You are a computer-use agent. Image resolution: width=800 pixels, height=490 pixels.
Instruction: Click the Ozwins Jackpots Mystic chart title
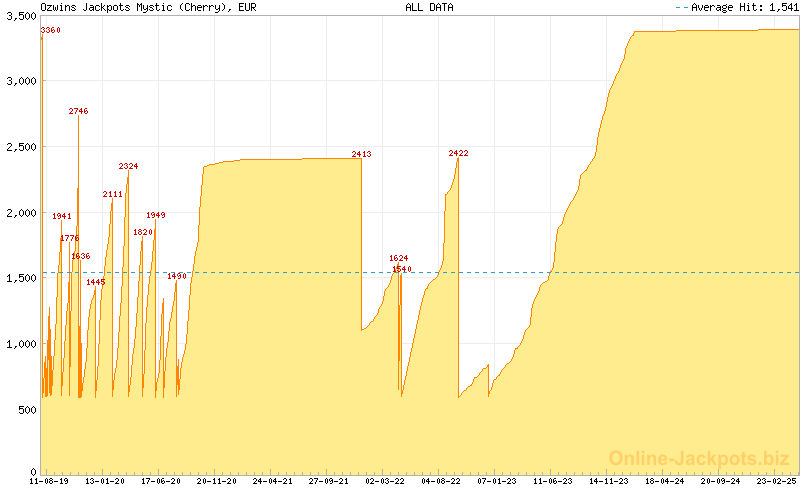point(144,7)
